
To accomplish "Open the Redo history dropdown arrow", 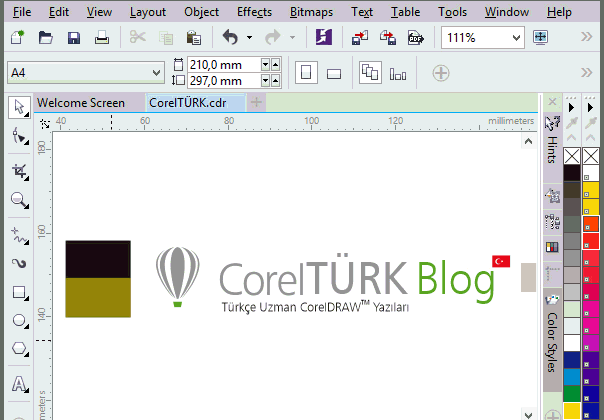I will [x=292, y=38].
